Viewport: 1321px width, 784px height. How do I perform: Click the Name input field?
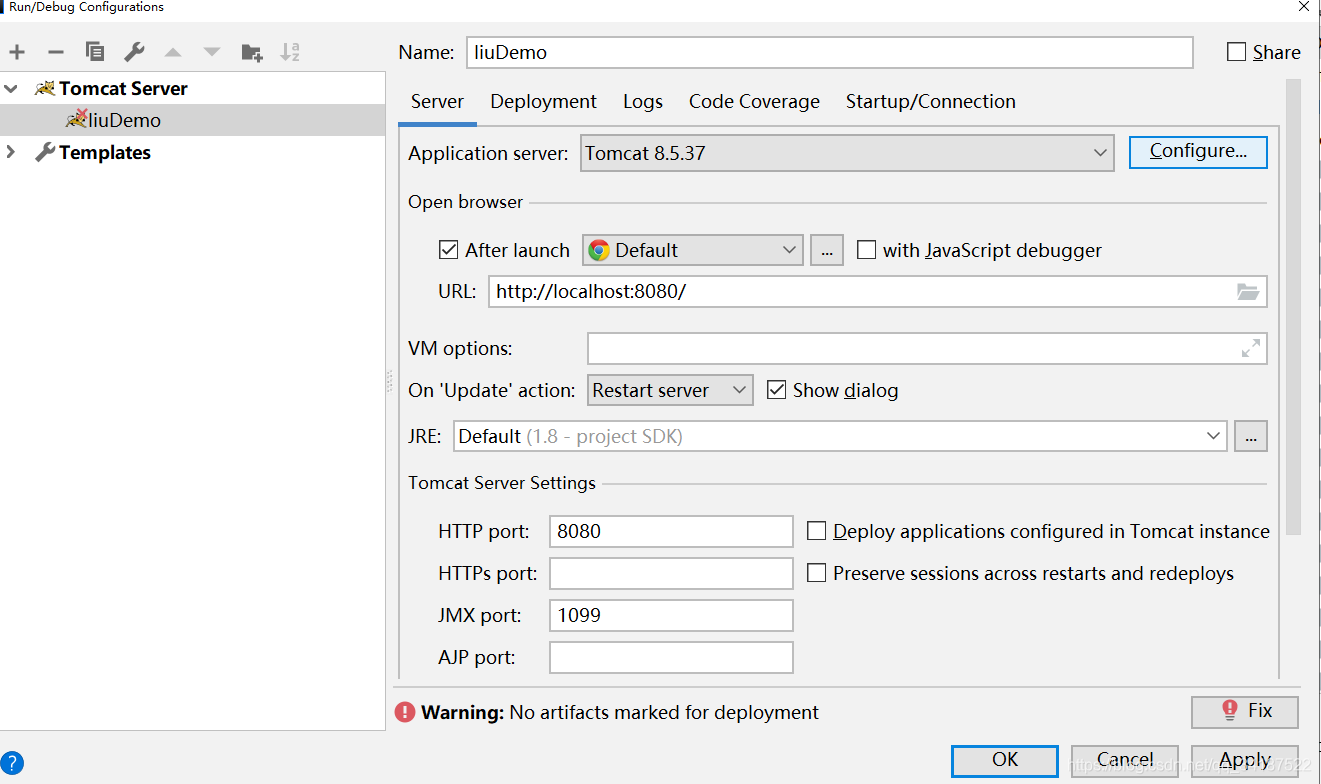pyautogui.click(x=830, y=52)
